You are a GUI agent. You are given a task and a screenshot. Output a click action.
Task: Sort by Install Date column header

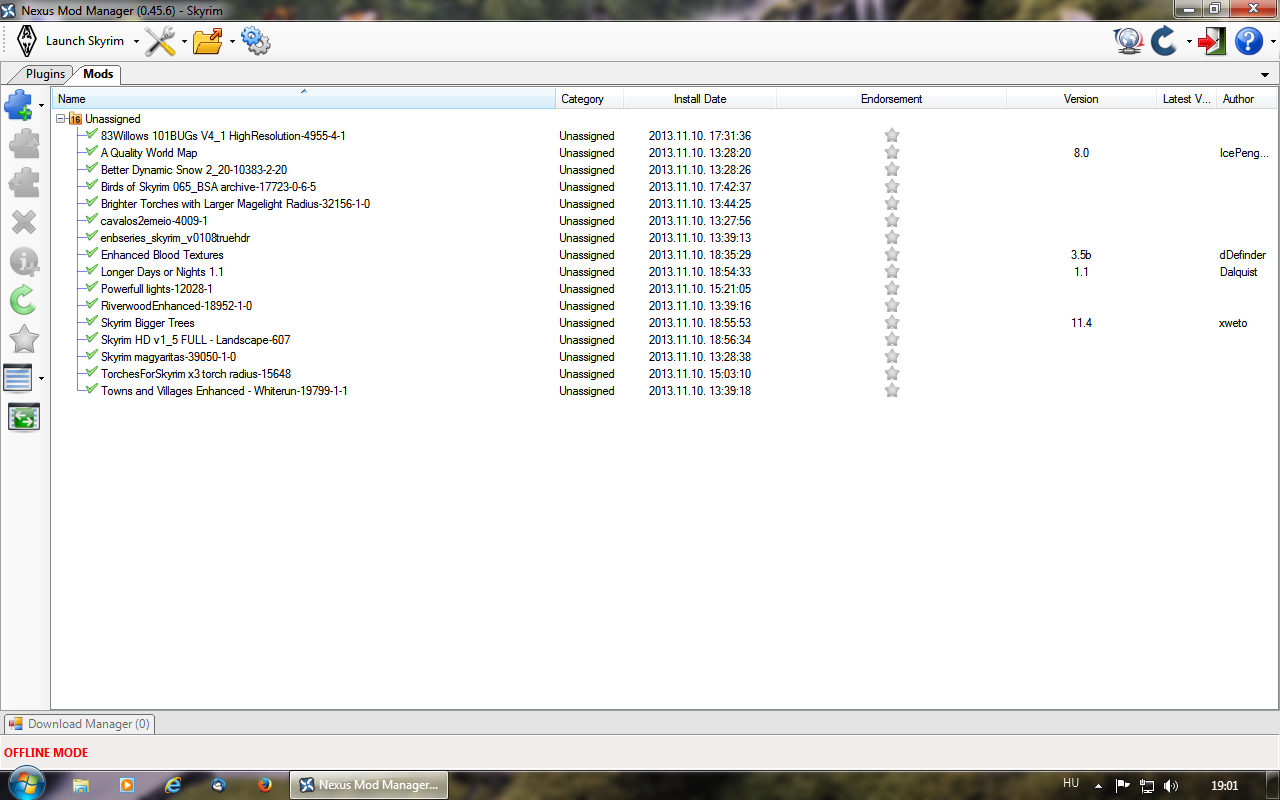700,98
